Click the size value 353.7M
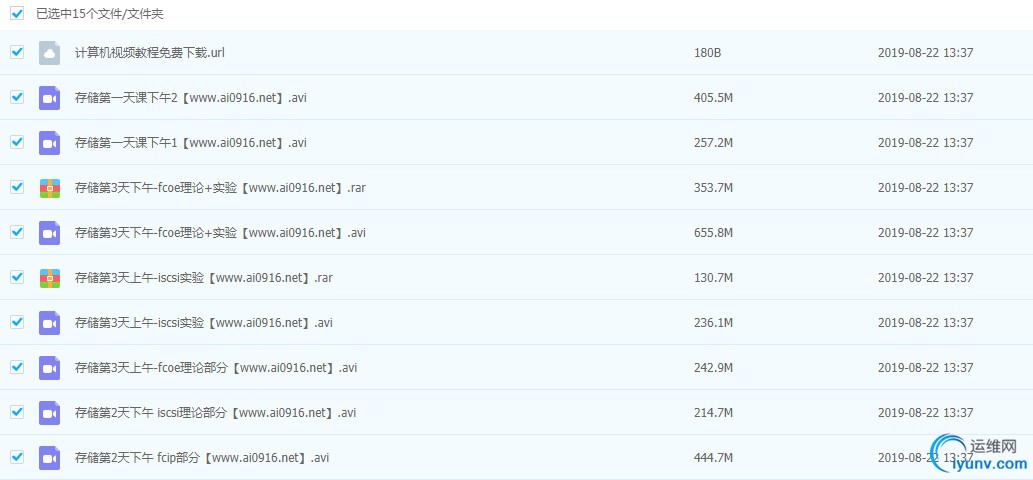The width and height of the screenshot is (1033, 480). pos(713,188)
